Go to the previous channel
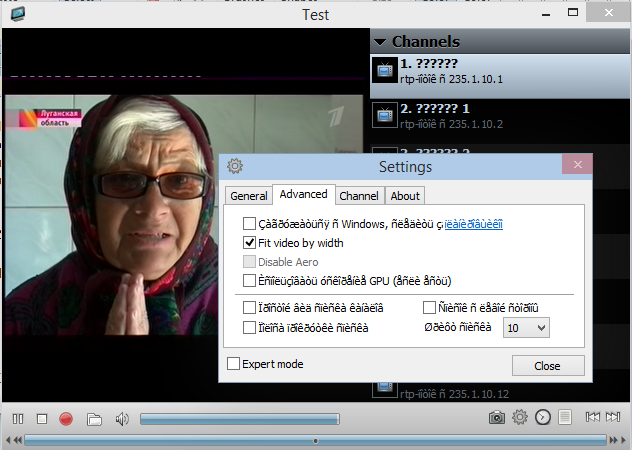 [593, 418]
